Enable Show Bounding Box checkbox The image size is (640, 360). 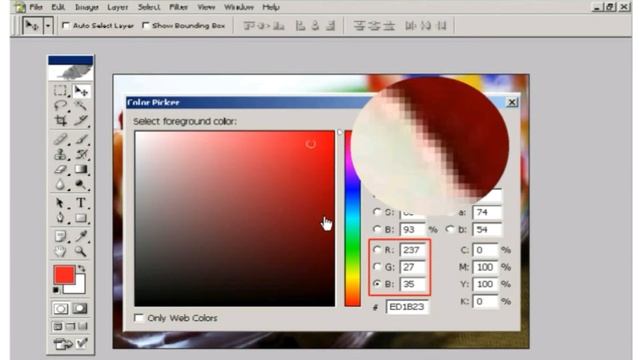[145, 26]
